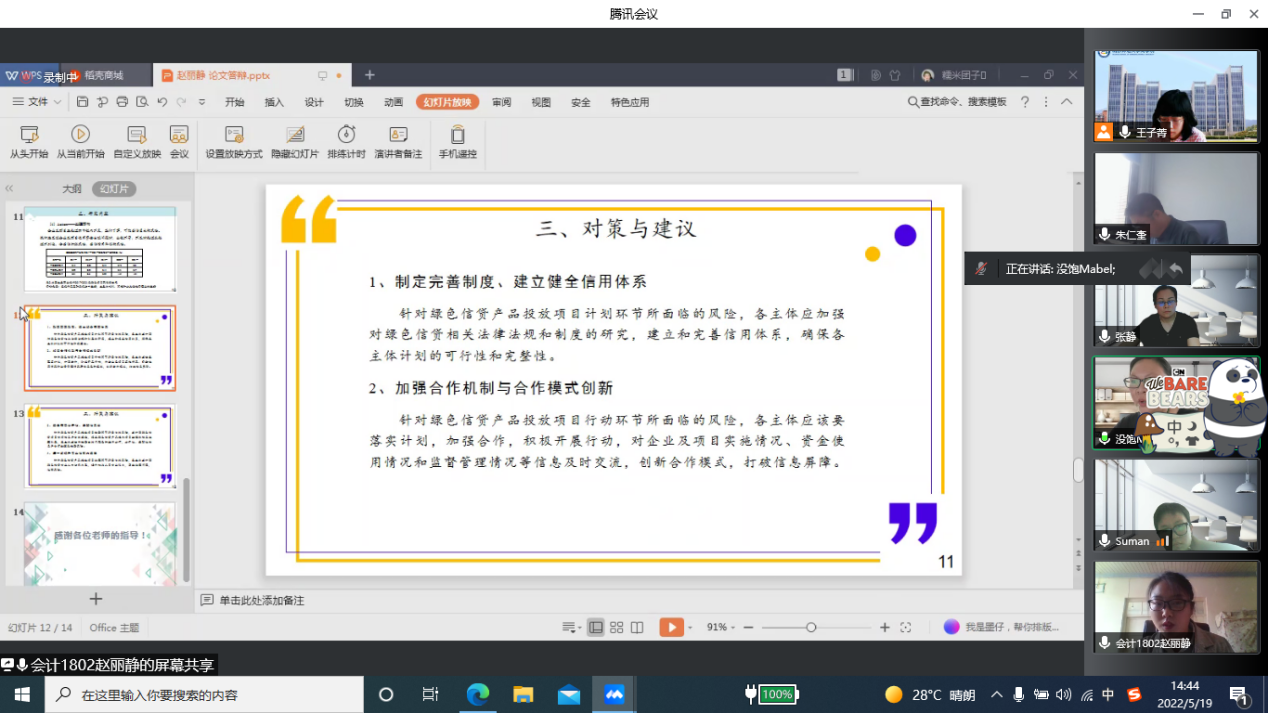The height and width of the screenshot is (713, 1268).
Task: Start slideshow from current slide (从当前开始)
Action: tap(80, 141)
